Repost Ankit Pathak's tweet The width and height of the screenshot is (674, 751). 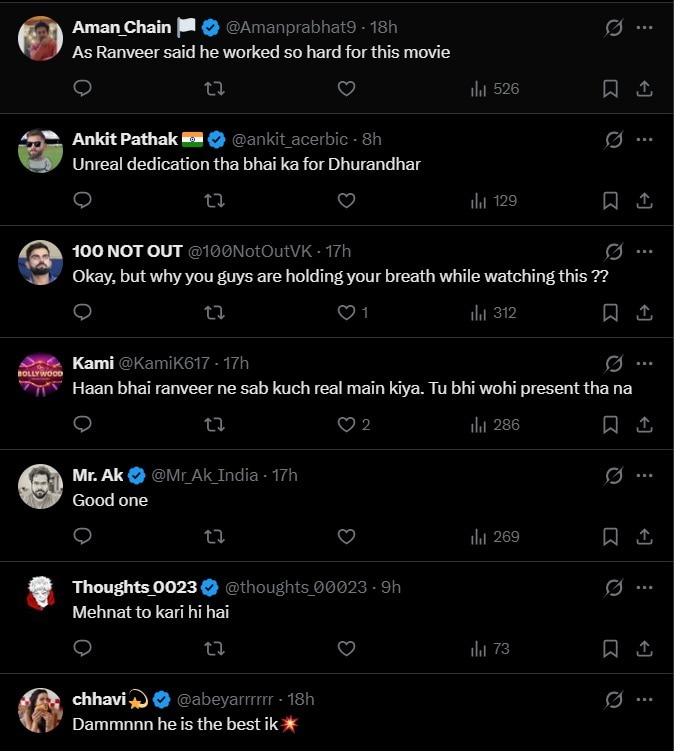[x=214, y=201]
